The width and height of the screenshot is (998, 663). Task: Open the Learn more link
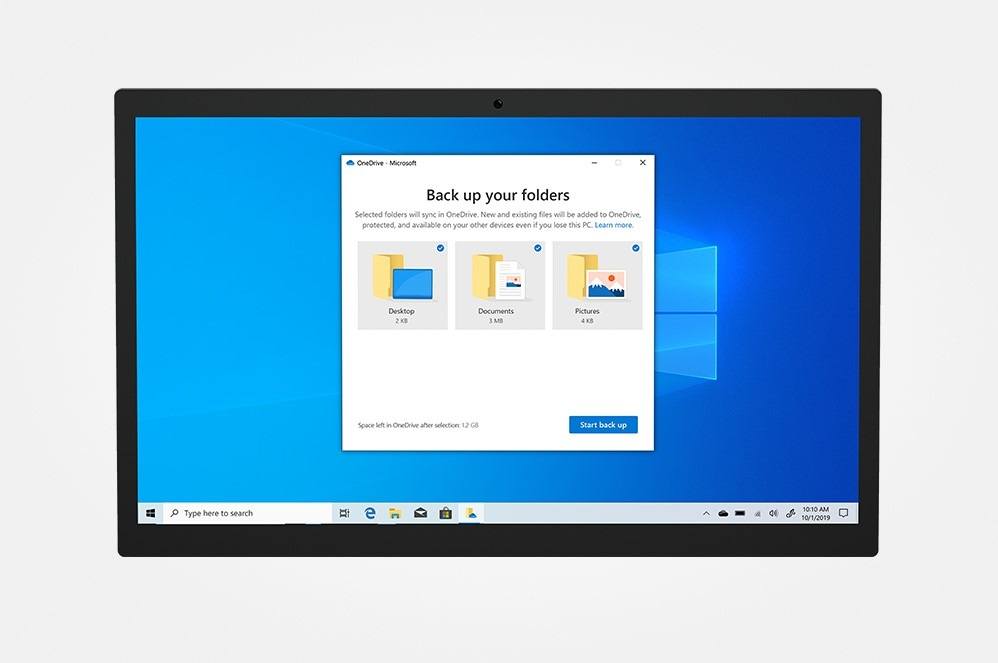pyautogui.click(x=614, y=225)
